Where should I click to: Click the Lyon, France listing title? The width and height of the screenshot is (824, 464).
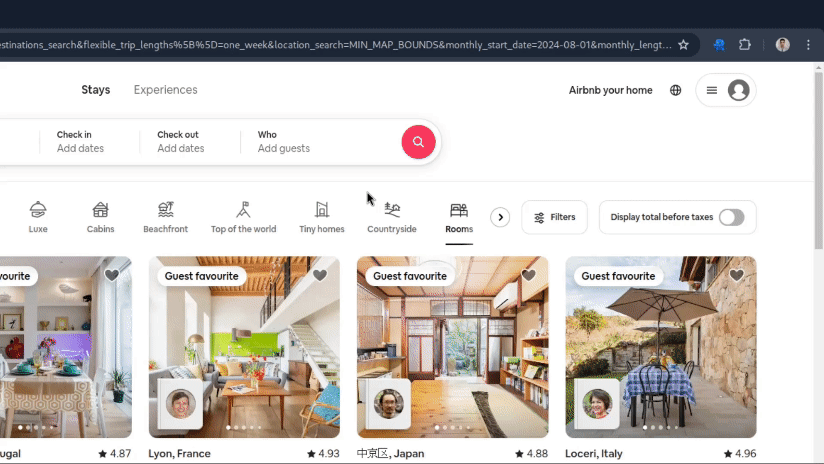[x=179, y=453]
